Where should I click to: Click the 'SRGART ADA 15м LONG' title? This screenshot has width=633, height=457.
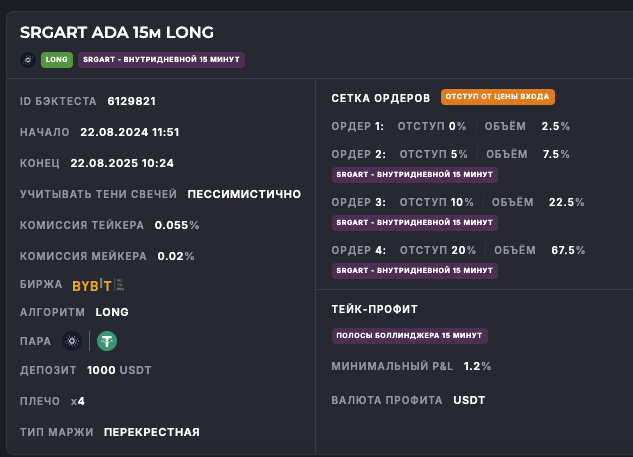116,33
